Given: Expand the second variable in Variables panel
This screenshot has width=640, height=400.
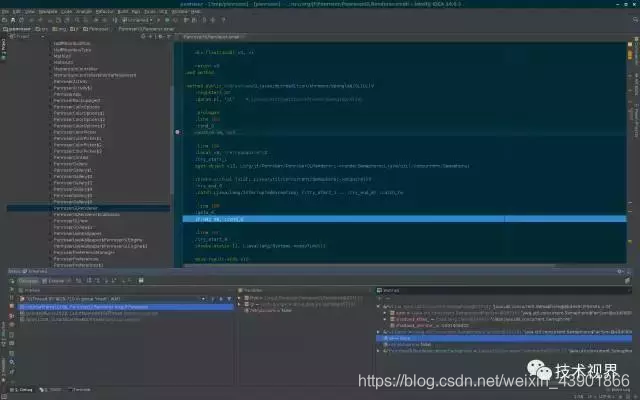Looking at the screenshot, I should click(x=240, y=304).
